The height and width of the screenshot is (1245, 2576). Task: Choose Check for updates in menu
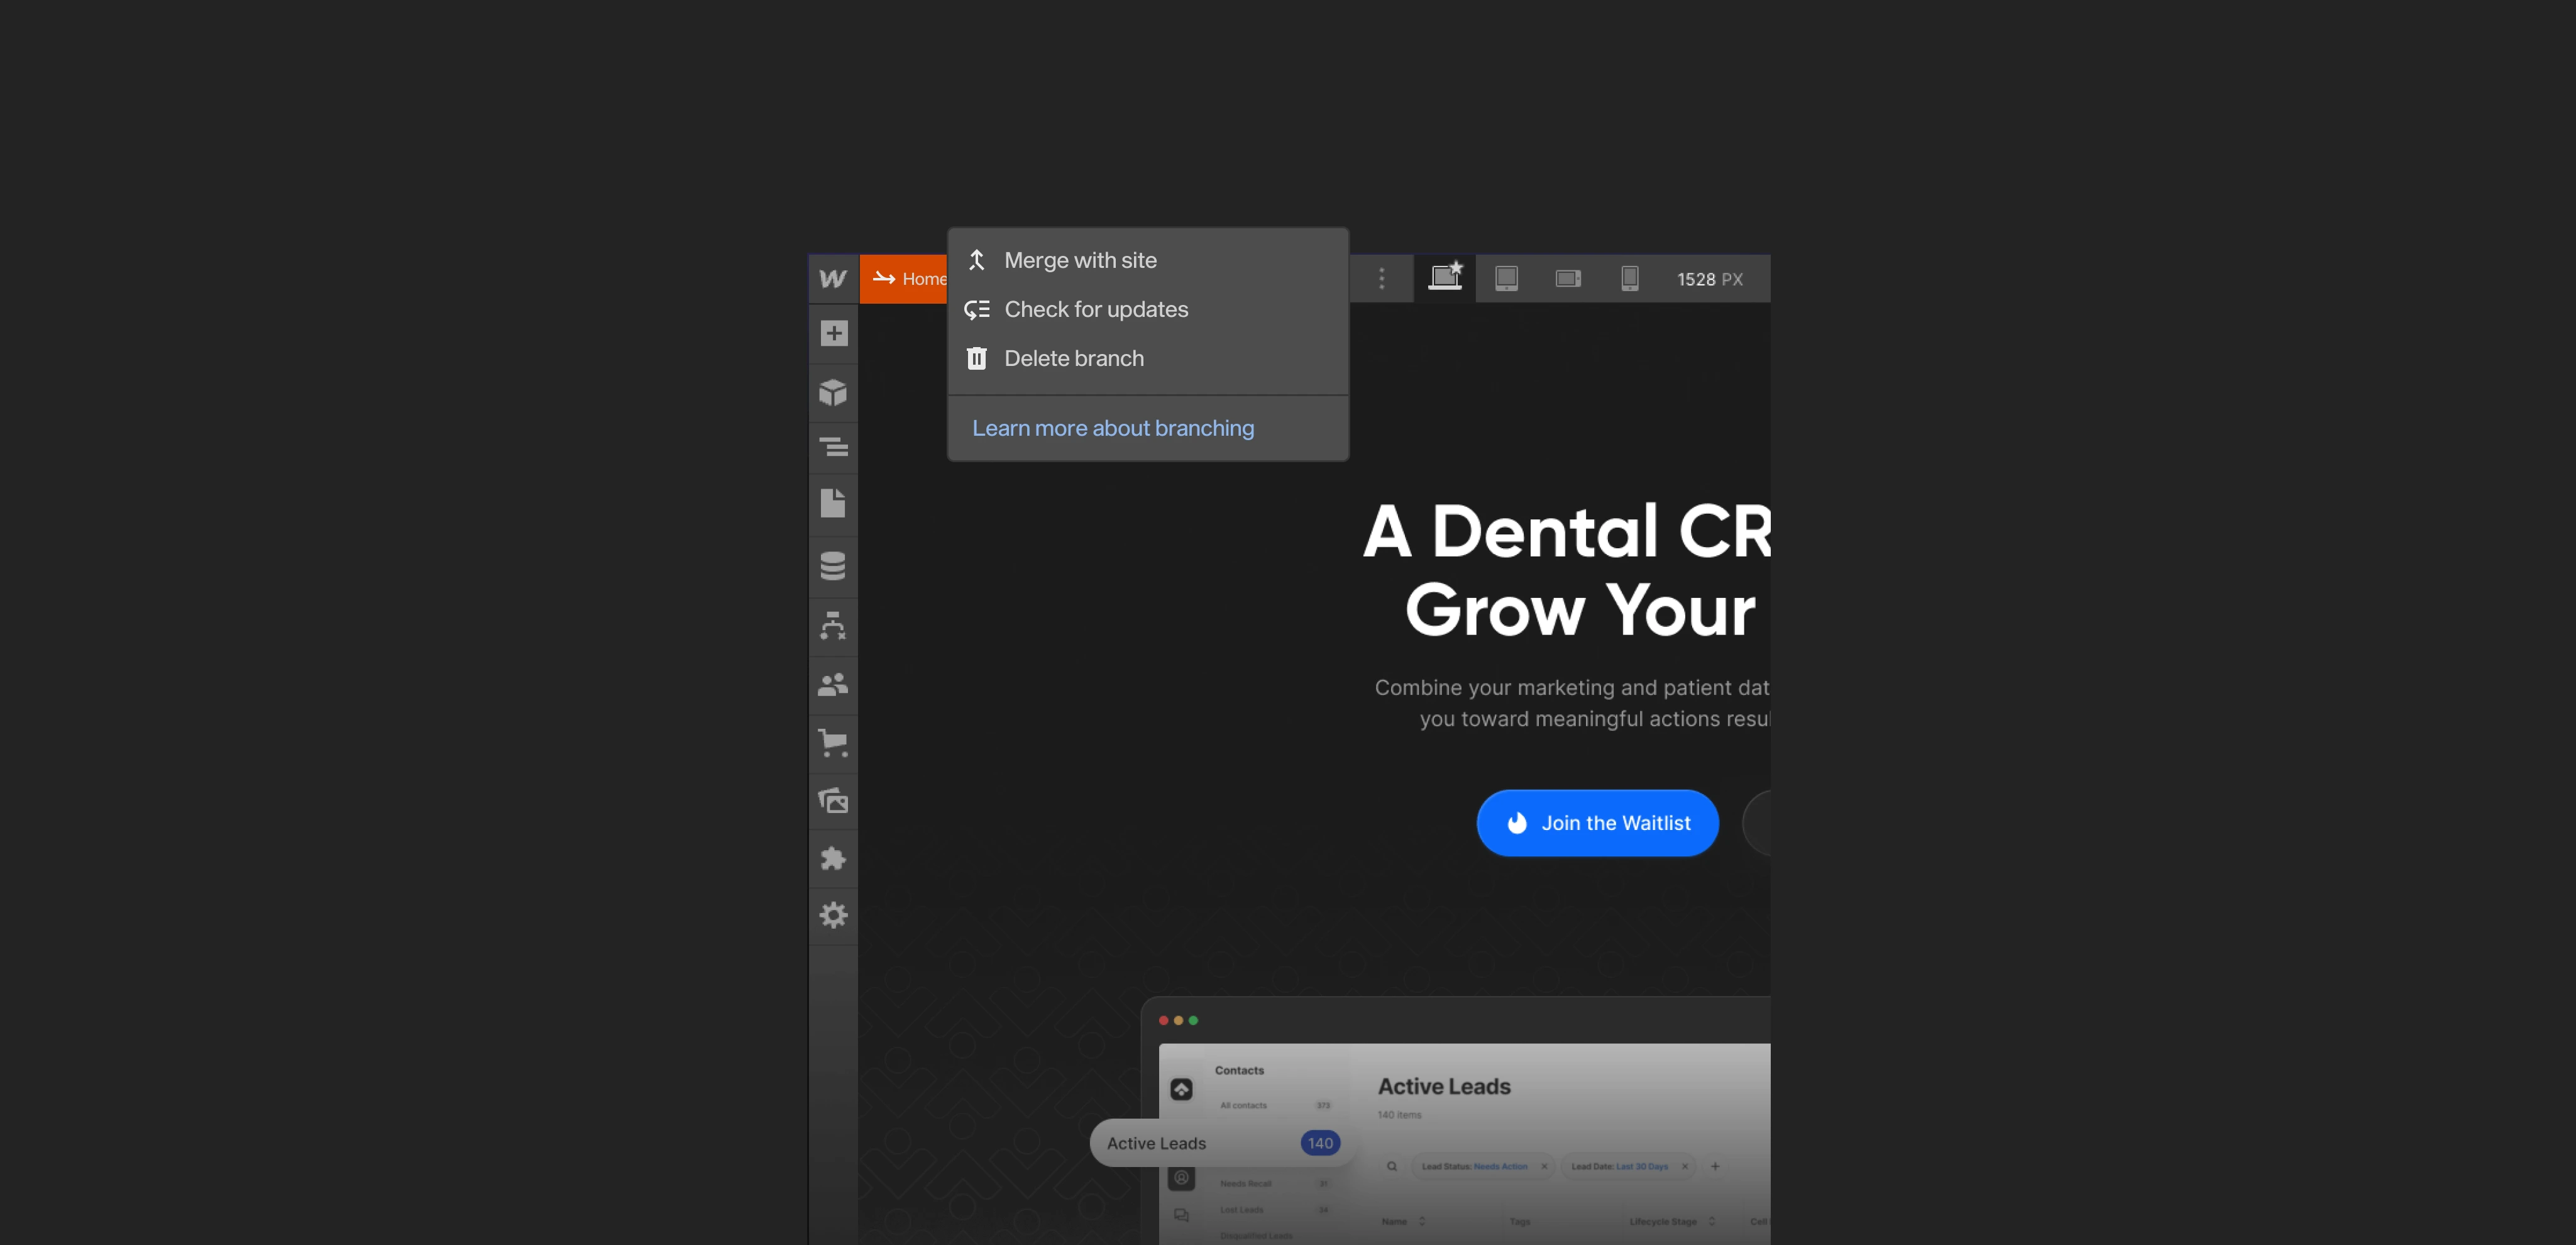(x=1096, y=309)
